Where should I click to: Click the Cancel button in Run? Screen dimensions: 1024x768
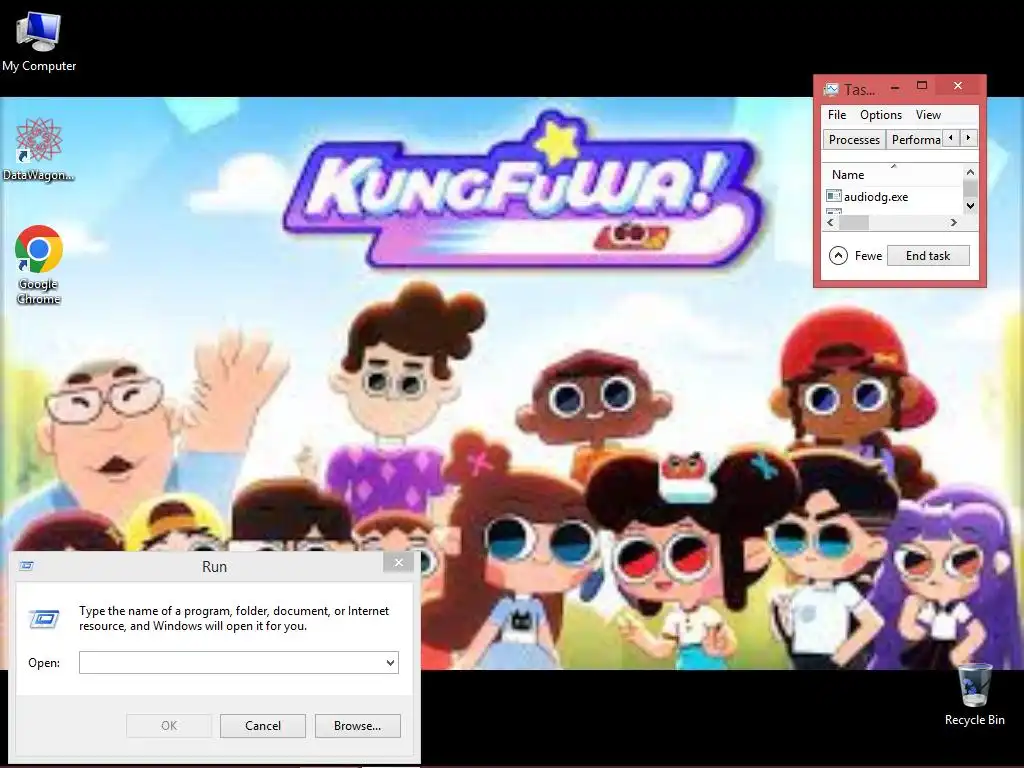coord(263,726)
